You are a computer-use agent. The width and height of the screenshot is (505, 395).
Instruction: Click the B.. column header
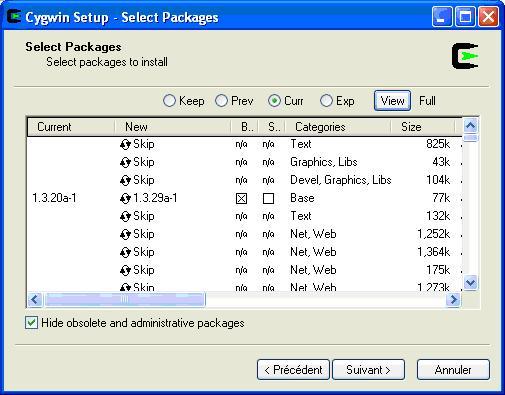point(244,127)
